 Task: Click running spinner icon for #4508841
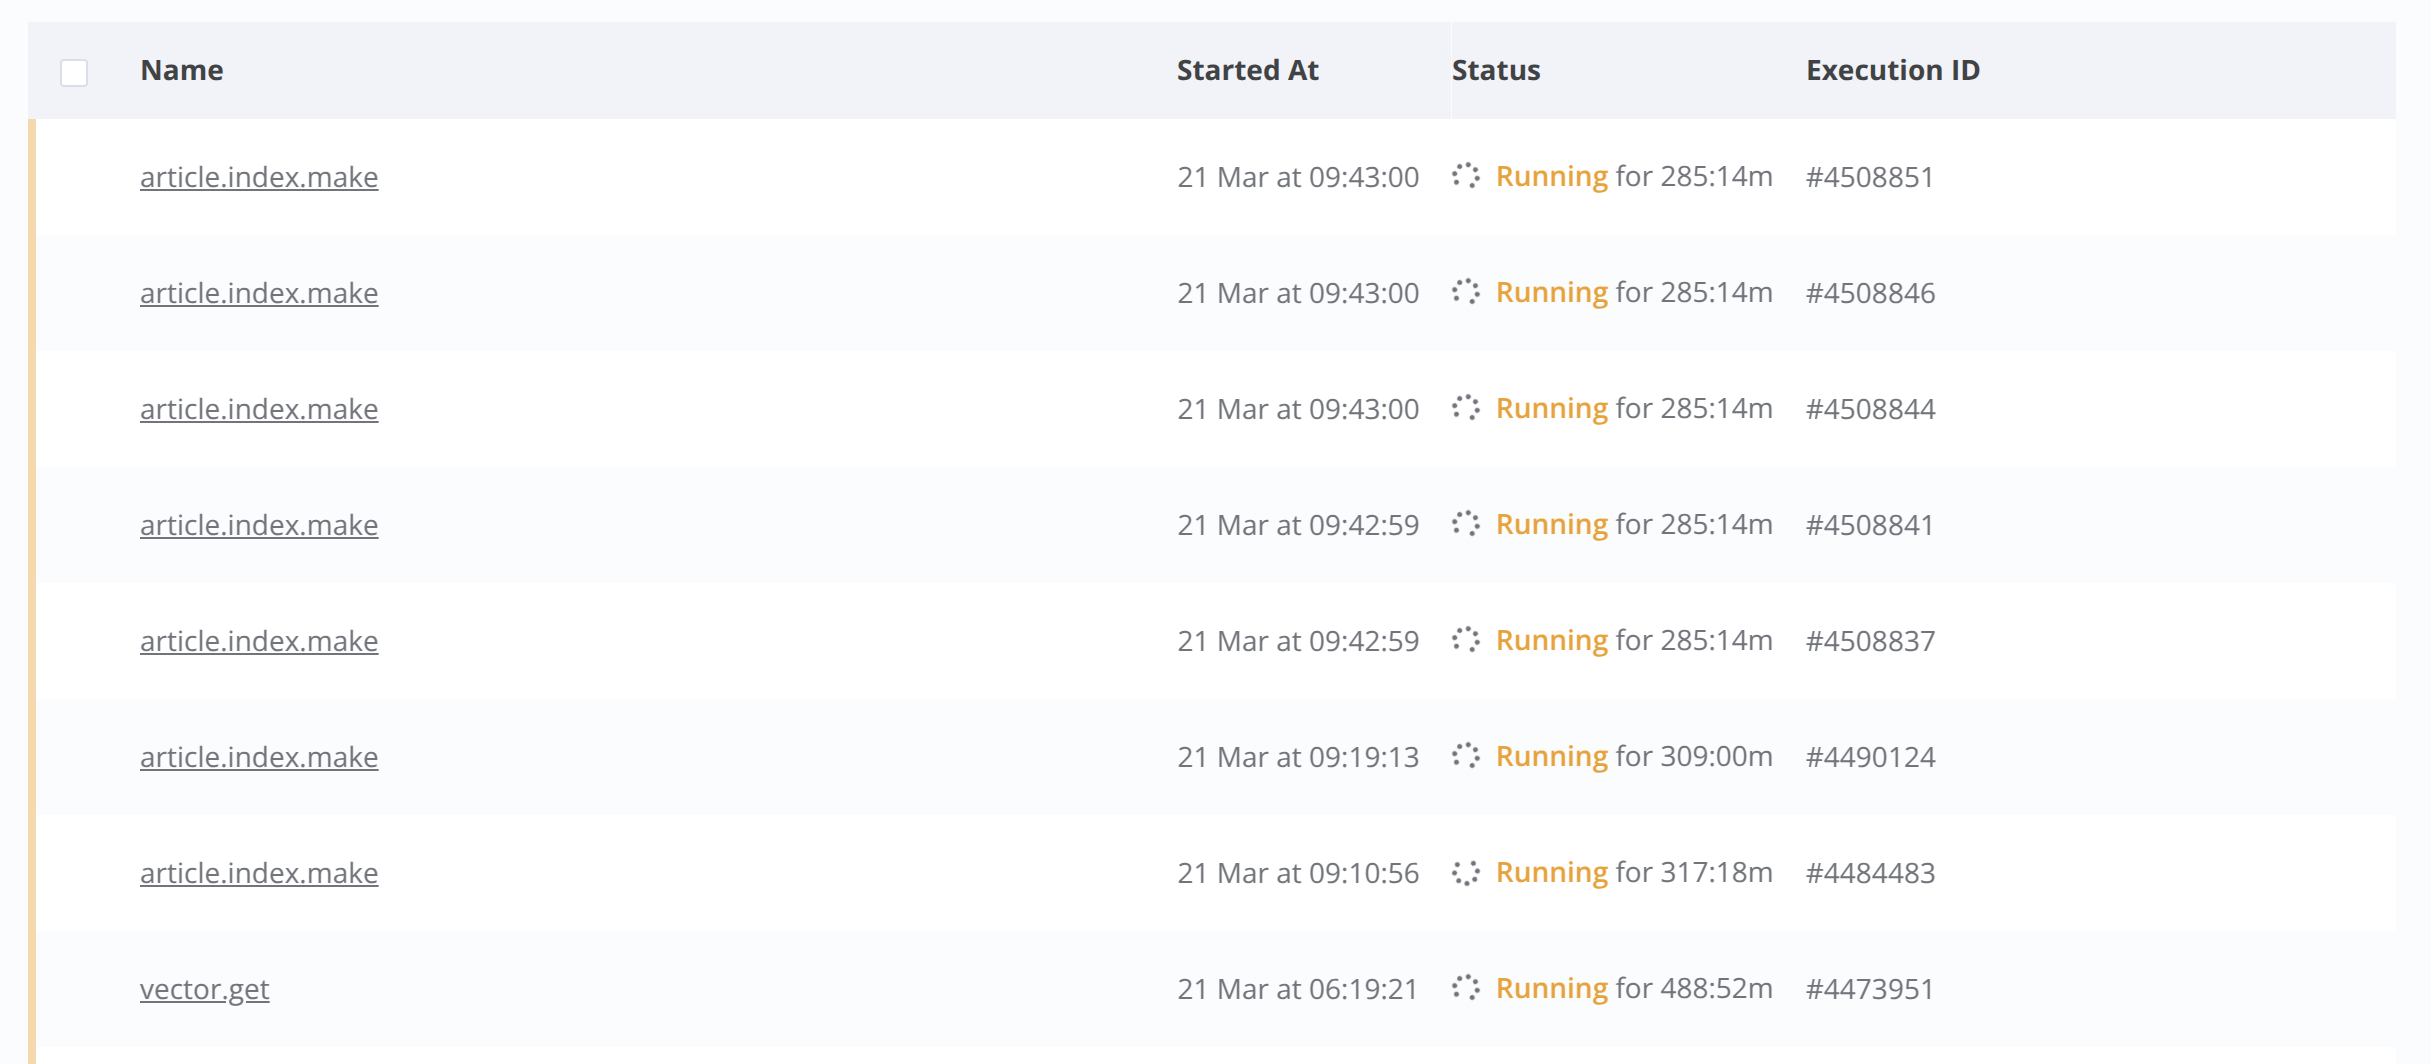pos(1466,524)
